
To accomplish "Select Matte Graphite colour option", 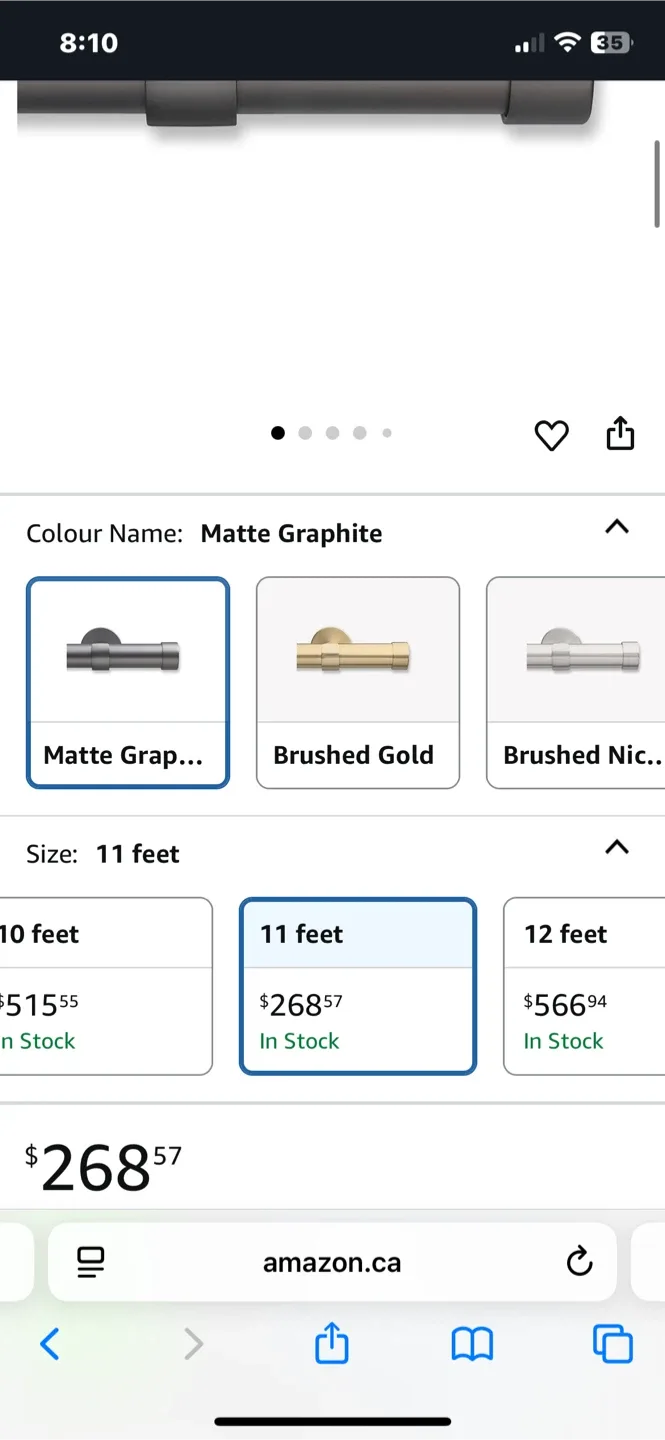I will click(128, 682).
